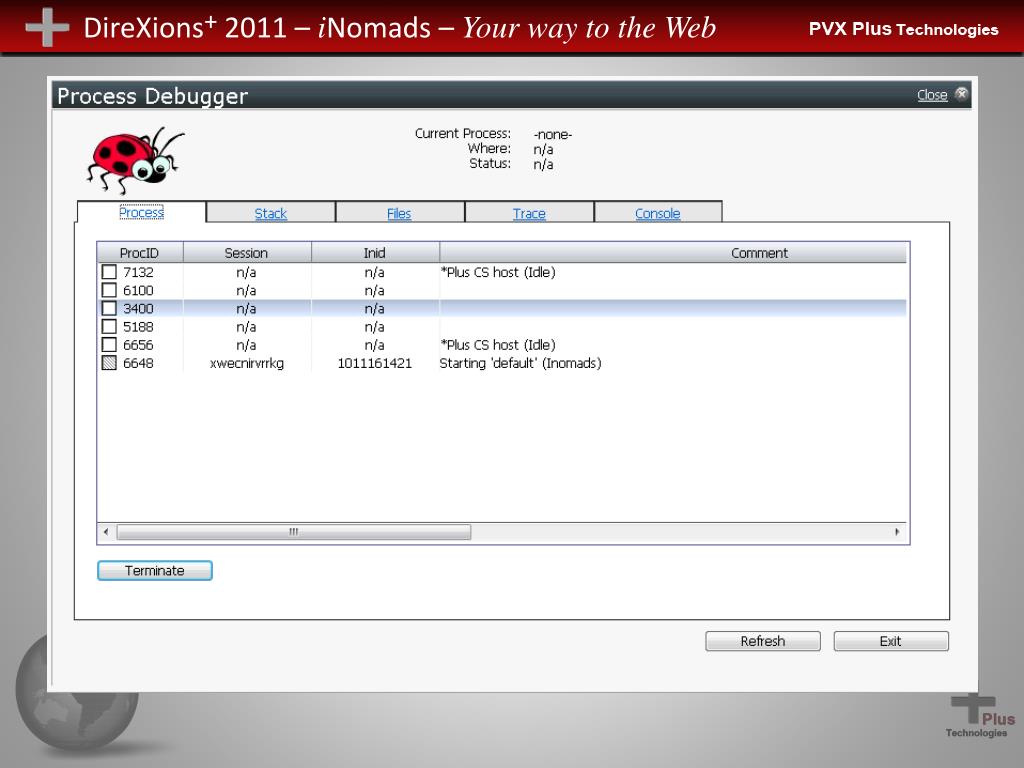Open the Files tab
Viewport: 1024px width, 768px height.
[399, 214]
